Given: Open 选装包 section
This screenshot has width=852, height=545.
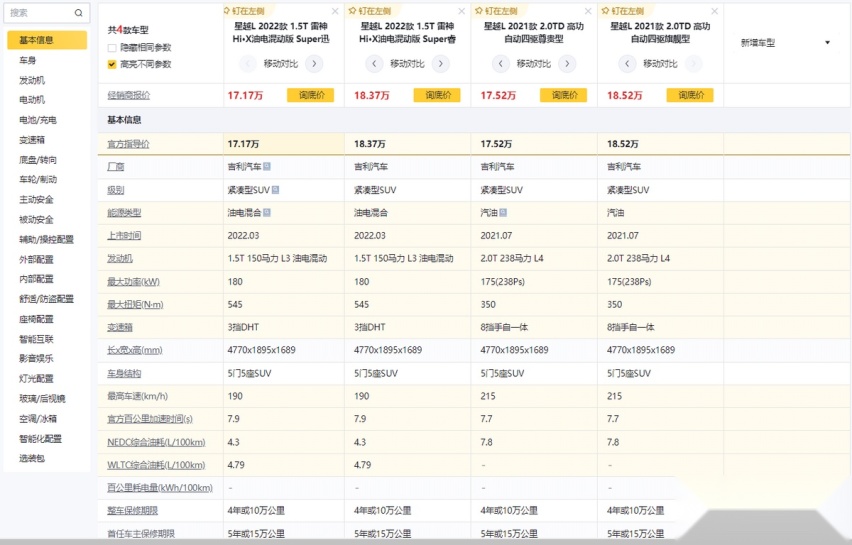Looking at the screenshot, I should pyautogui.click(x=32, y=458).
